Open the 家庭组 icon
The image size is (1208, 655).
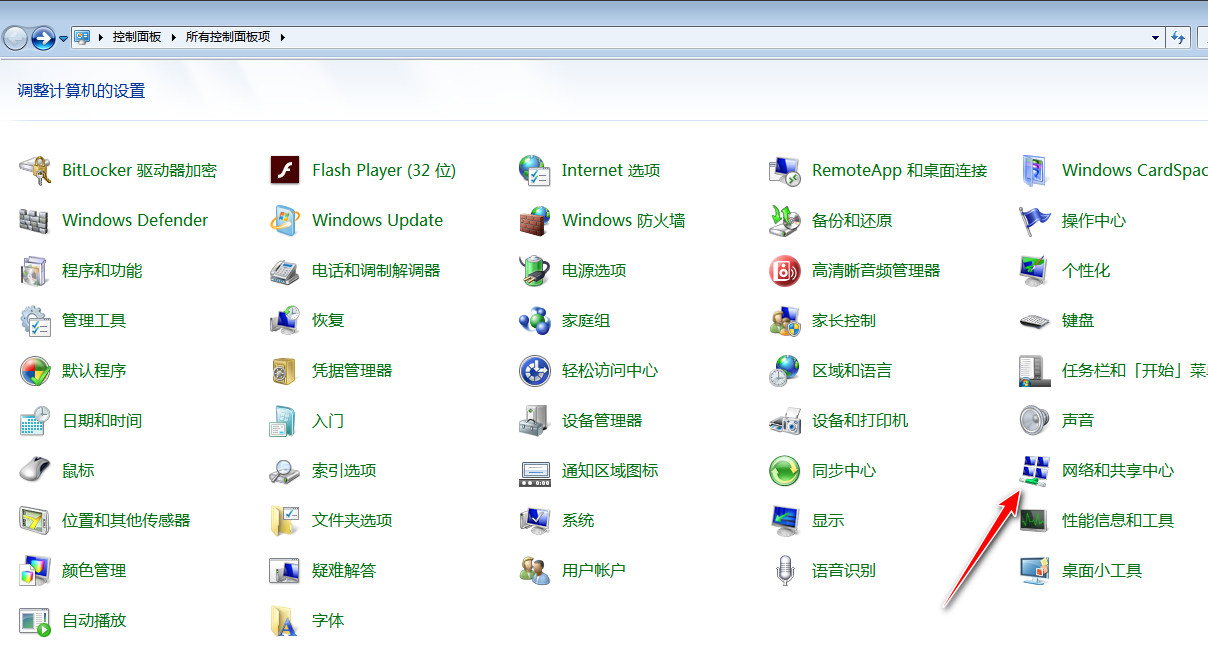coord(535,321)
